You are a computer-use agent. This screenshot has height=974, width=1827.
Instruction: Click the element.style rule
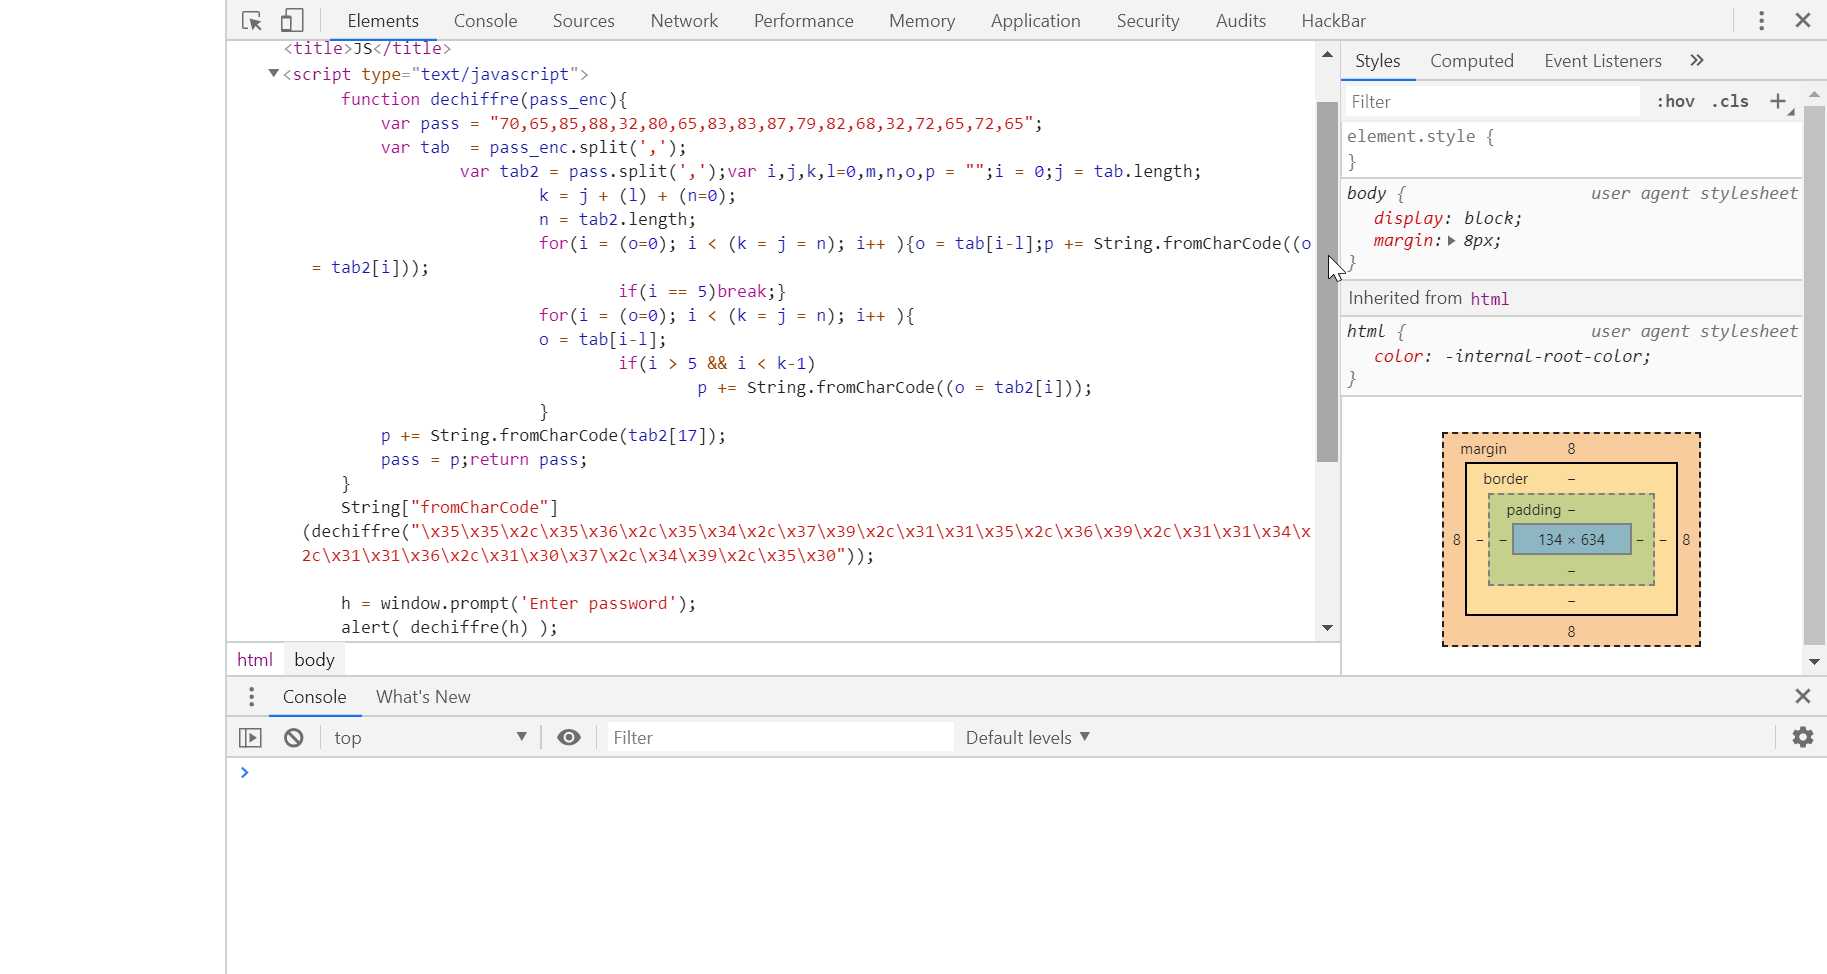pyautogui.click(x=1420, y=137)
